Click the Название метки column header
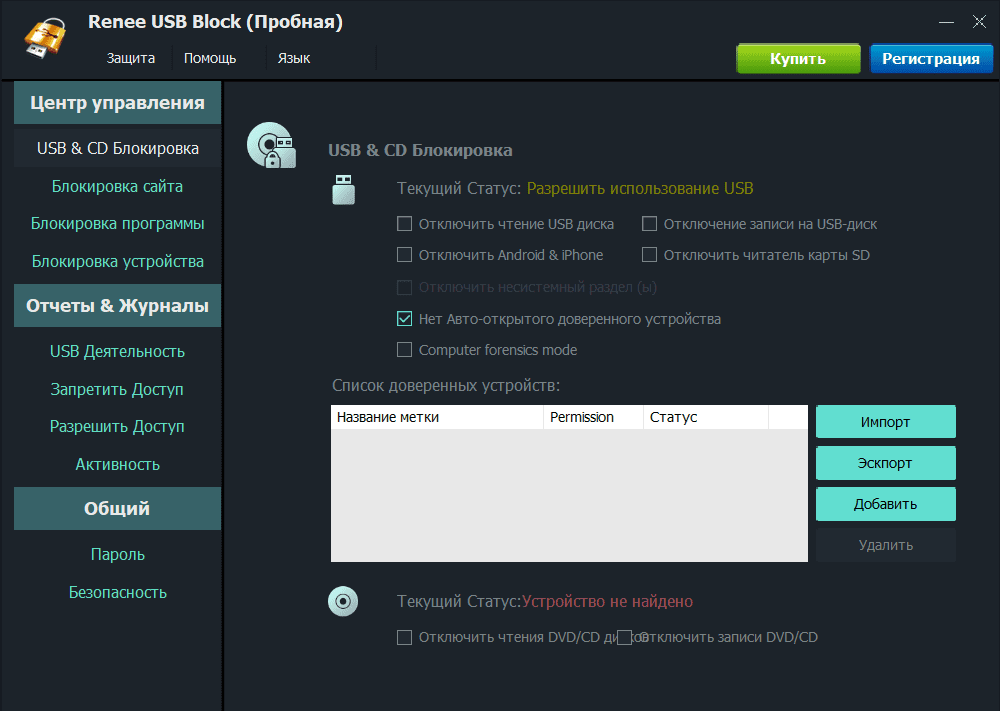 (x=437, y=417)
